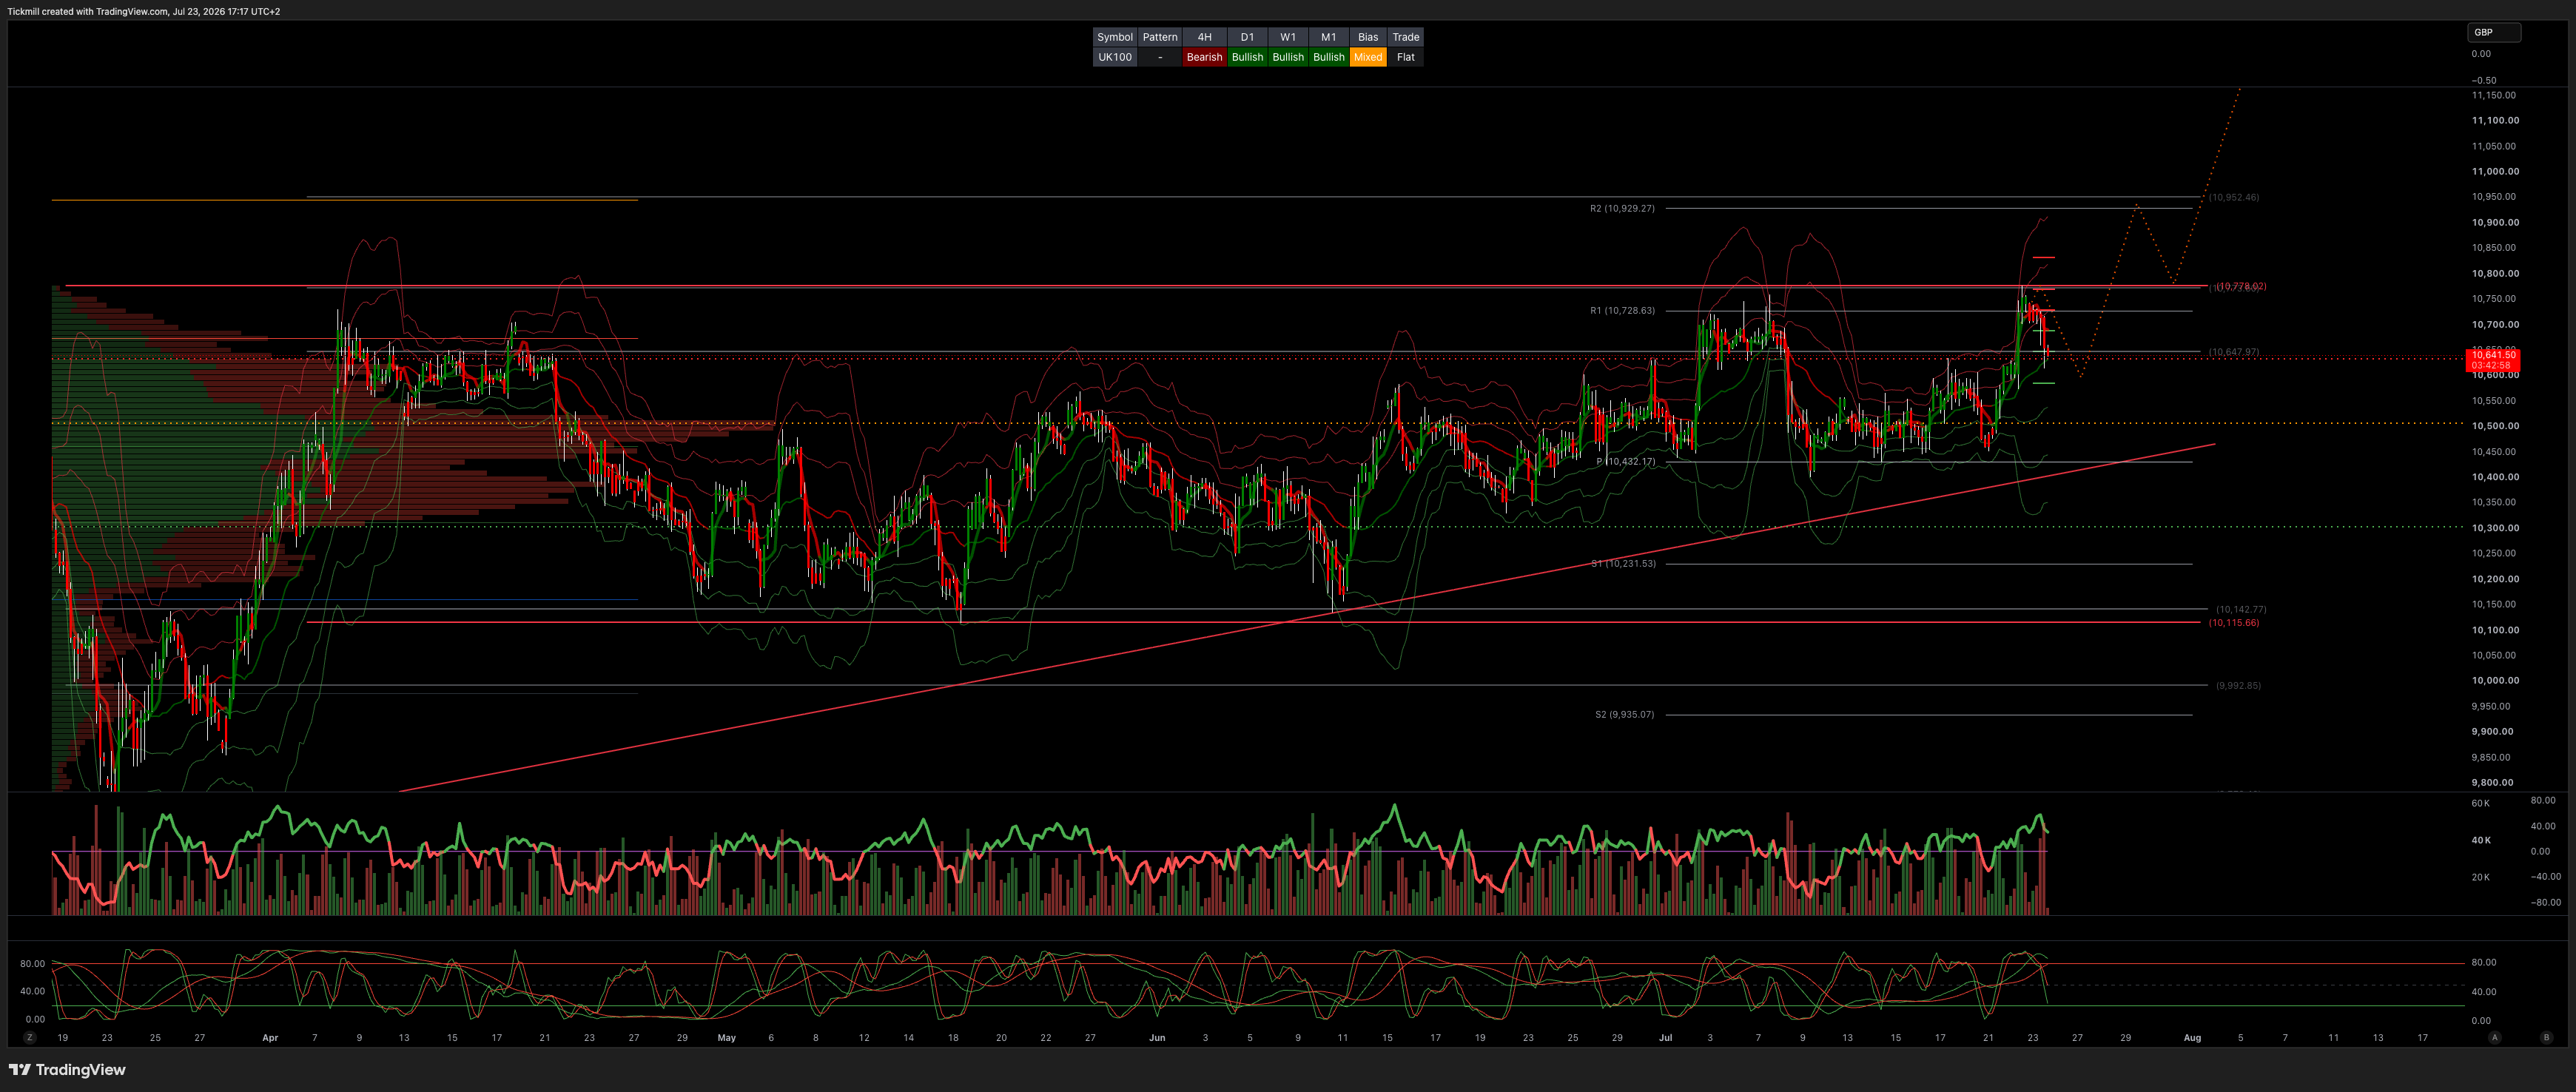Click the Aug marker on time axis
This screenshot has width=2576, height=1092.
(2192, 1038)
